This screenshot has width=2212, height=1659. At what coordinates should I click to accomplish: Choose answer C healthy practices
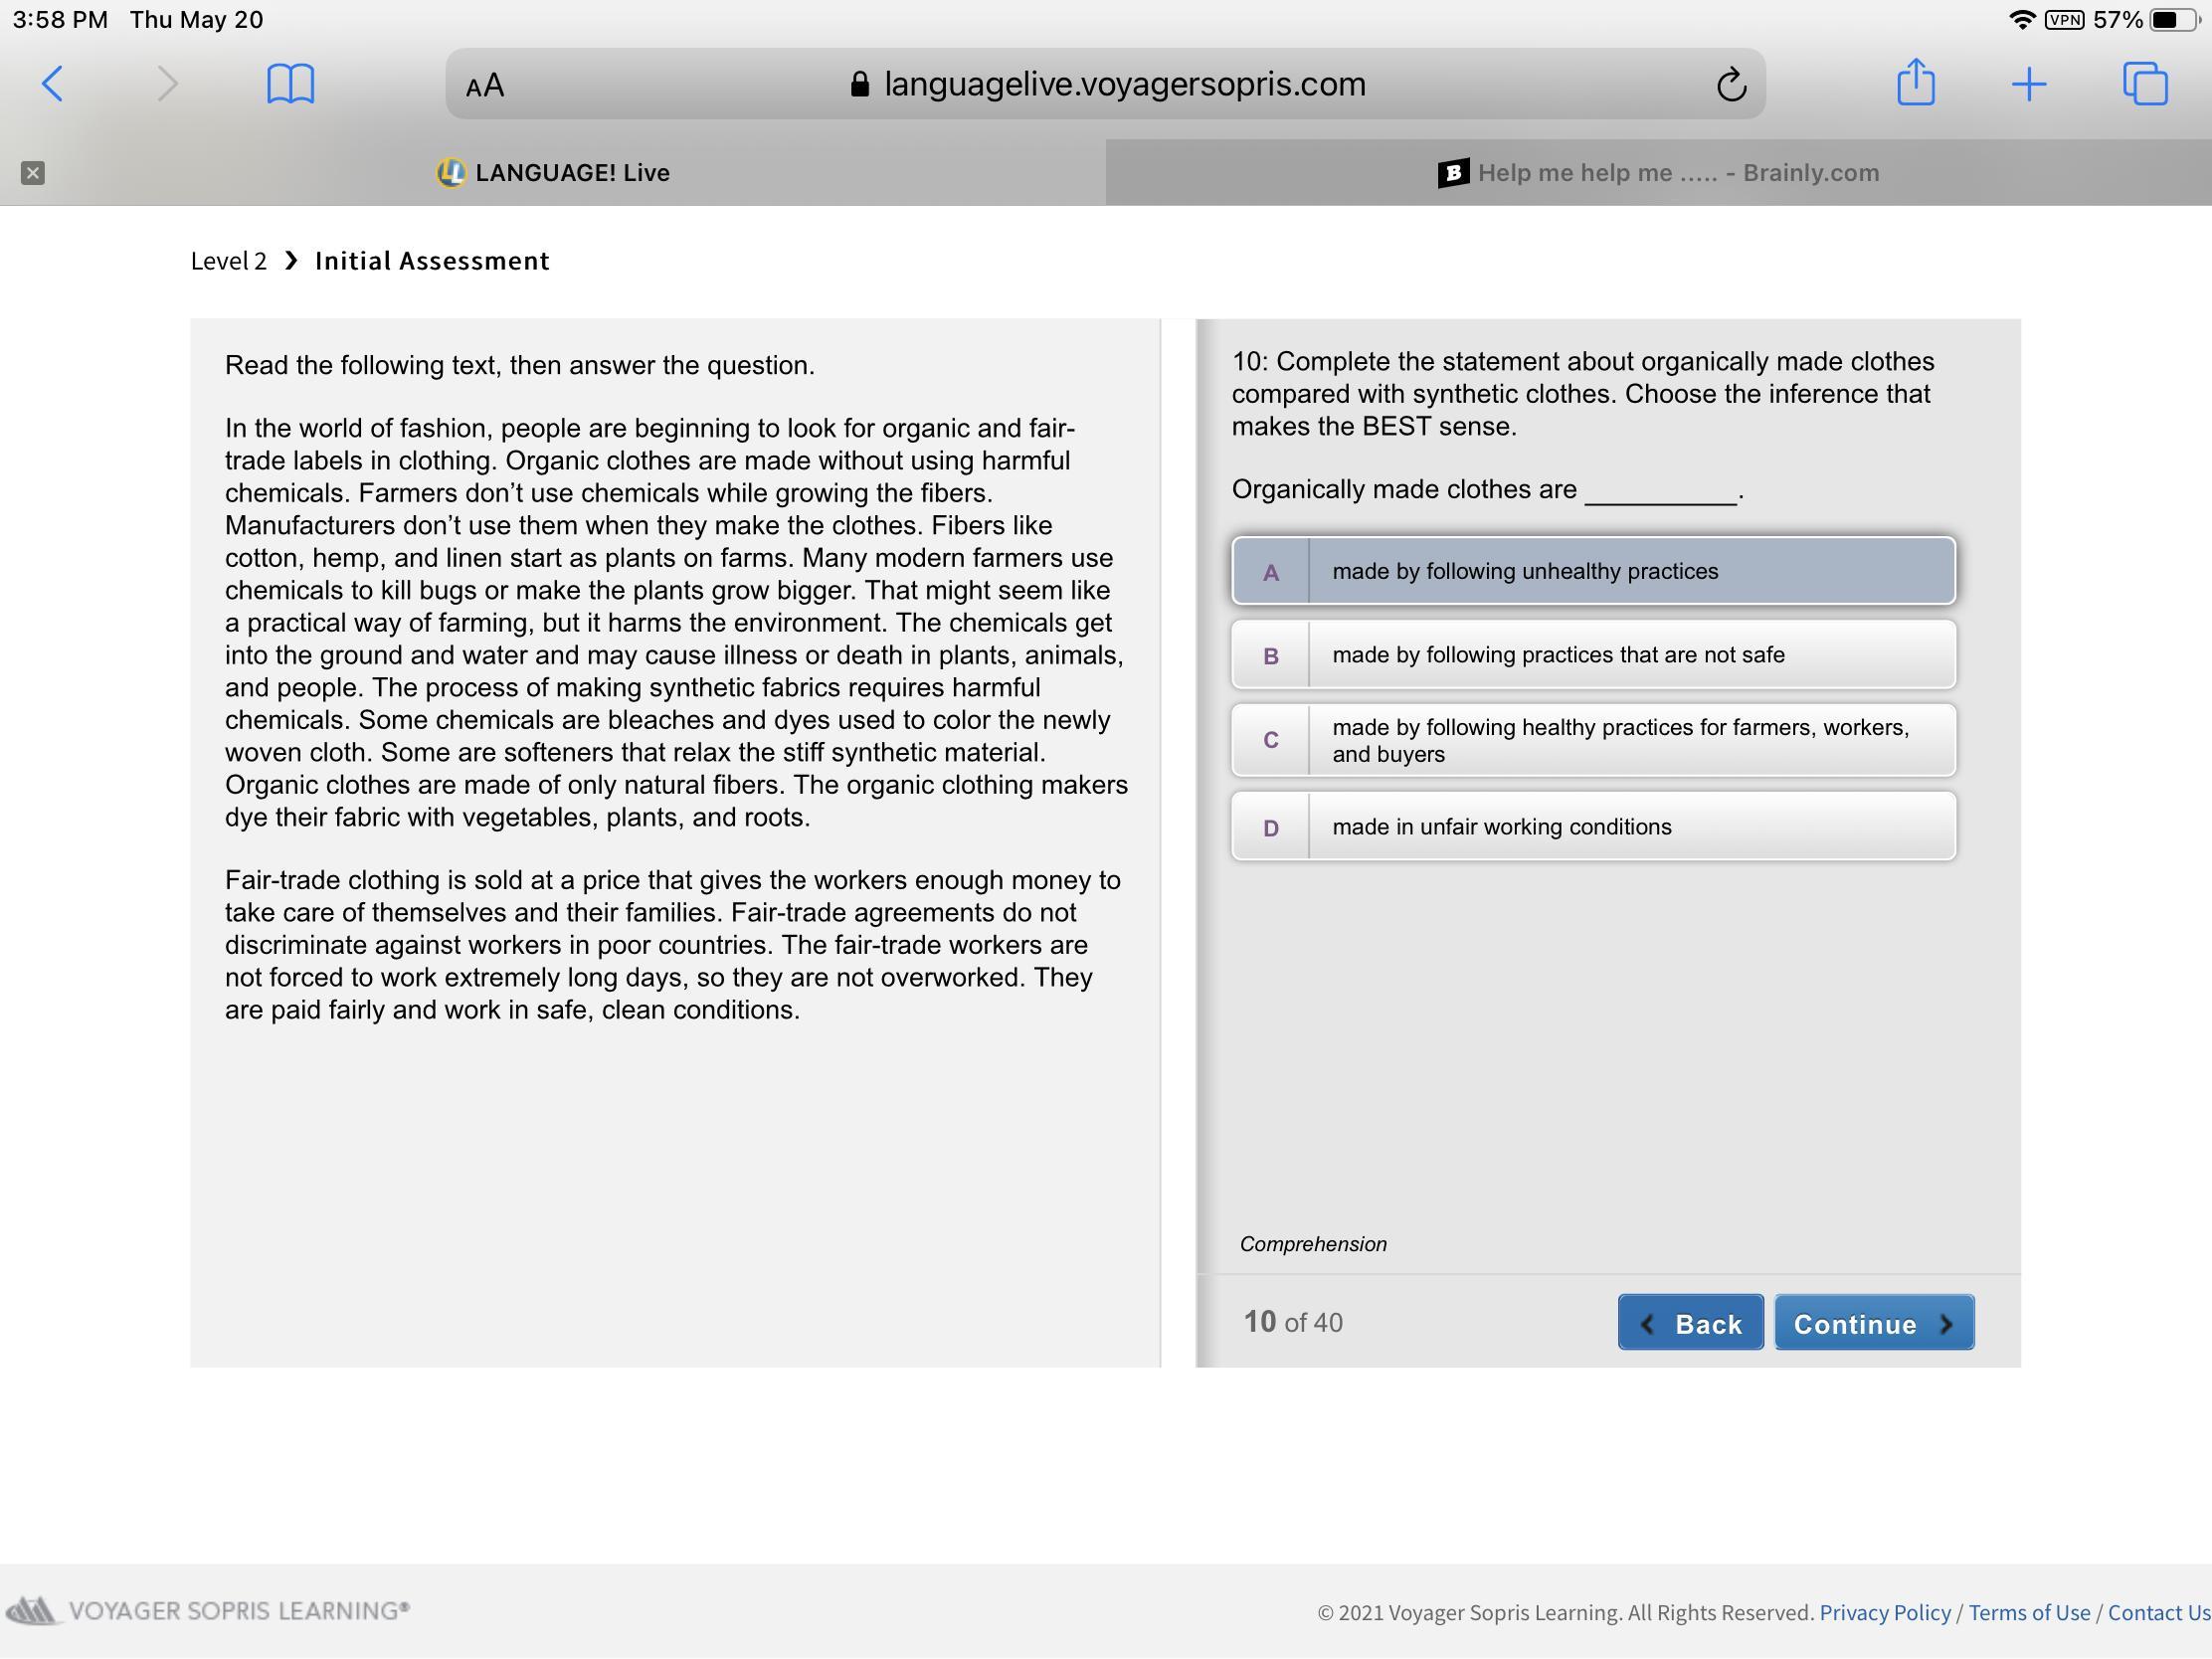point(1592,741)
